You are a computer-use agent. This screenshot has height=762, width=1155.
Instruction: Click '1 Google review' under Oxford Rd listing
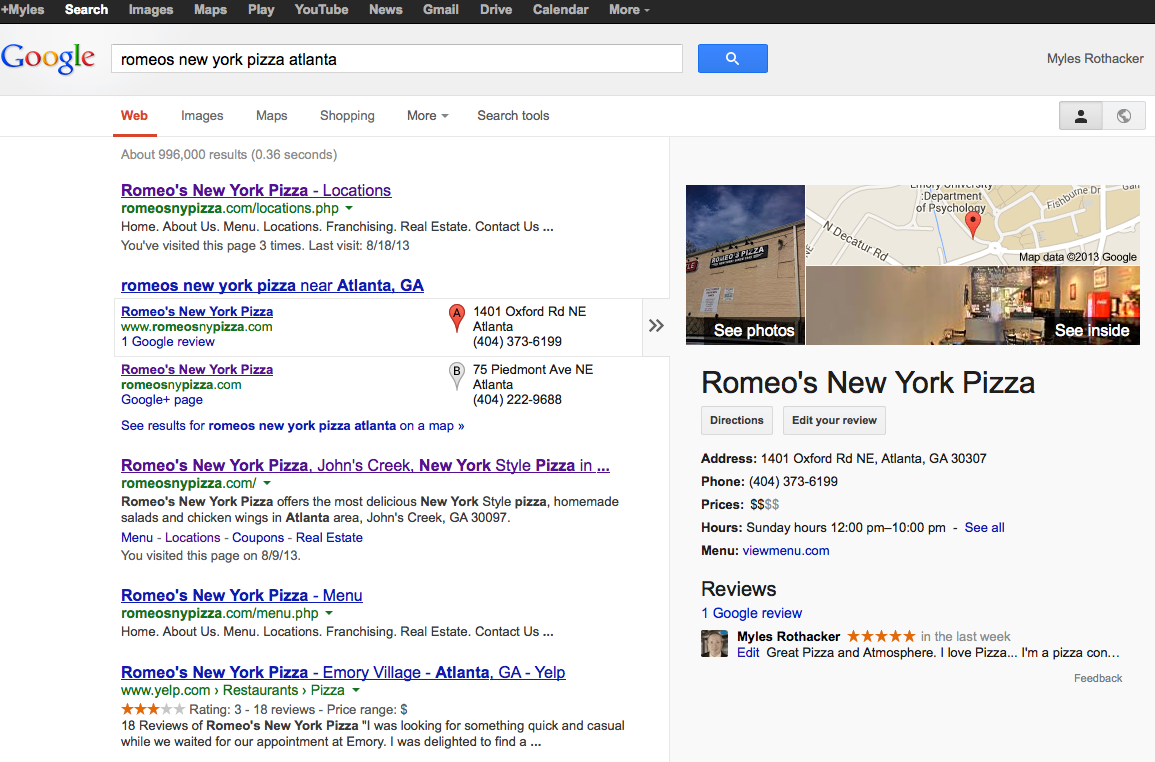(168, 342)
